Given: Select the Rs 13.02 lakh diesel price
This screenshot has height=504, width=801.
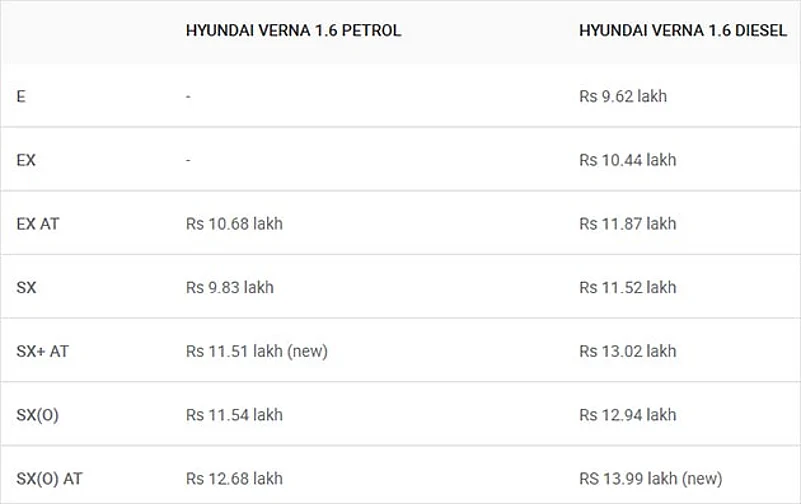Looking at the screenshot, I should point(627,351).
